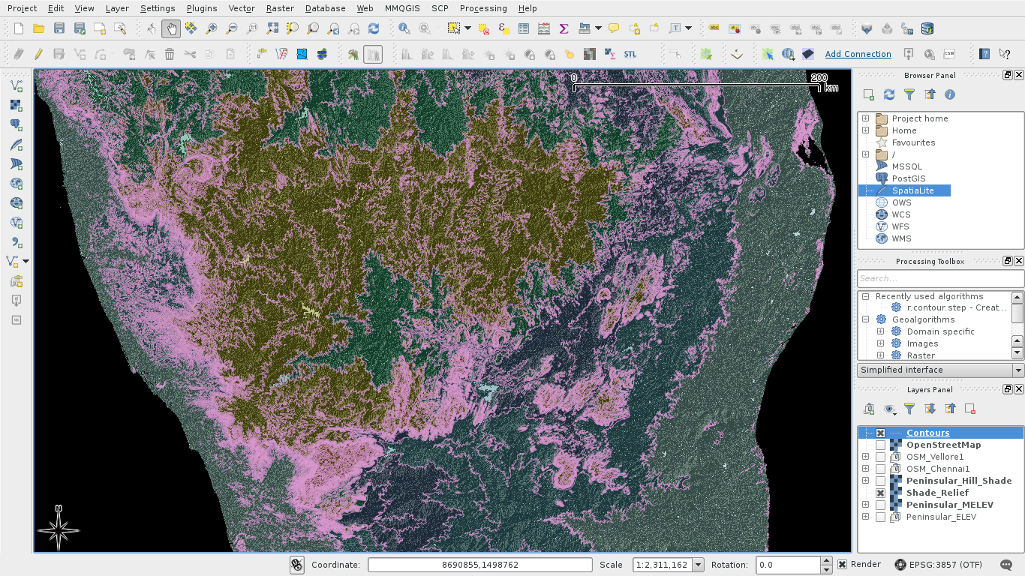Open the Simplified interface dropdown
1025x576 pixels.
1018,370
